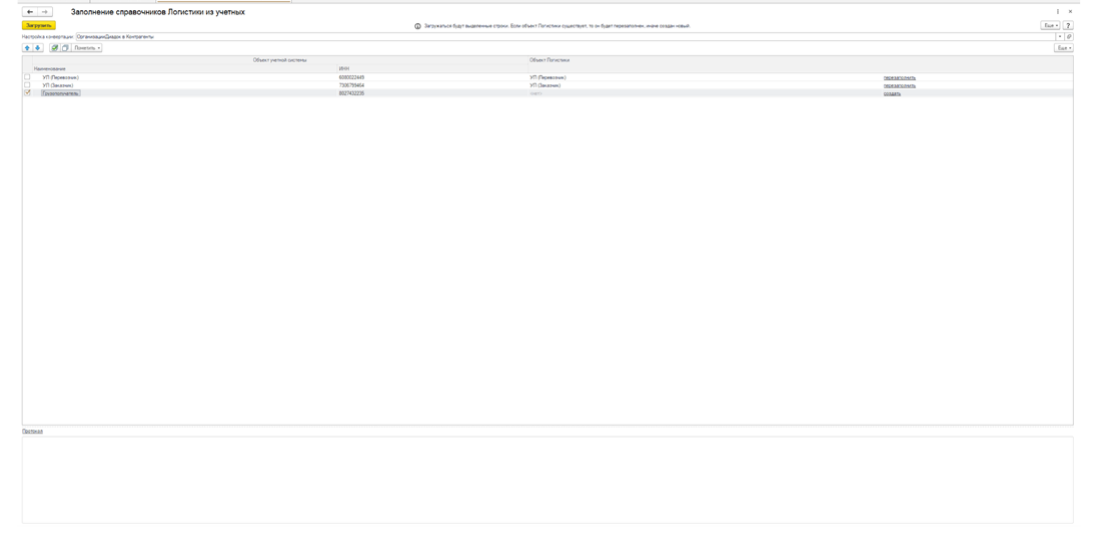Click the conversion setting input field

pyautogui.click(x=565, y=37)
